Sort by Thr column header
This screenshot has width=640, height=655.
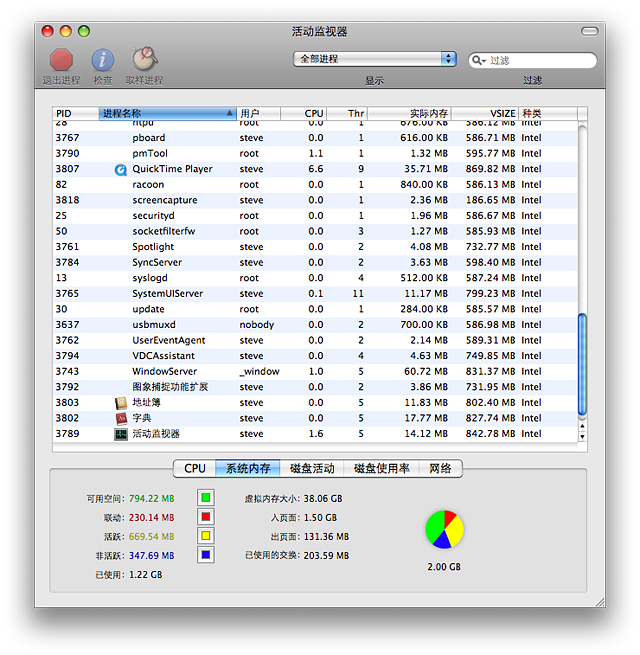(347, 113)
